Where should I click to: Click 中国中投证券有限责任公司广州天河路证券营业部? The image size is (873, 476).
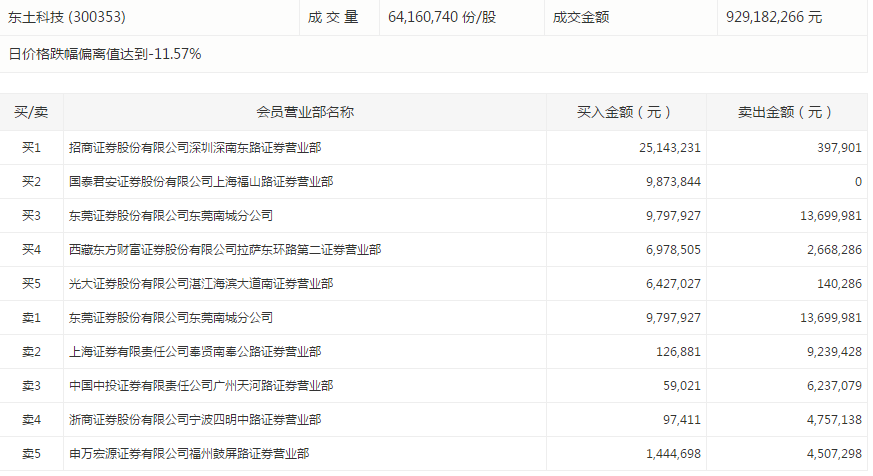pyautogui.click(x=201, y=385)
